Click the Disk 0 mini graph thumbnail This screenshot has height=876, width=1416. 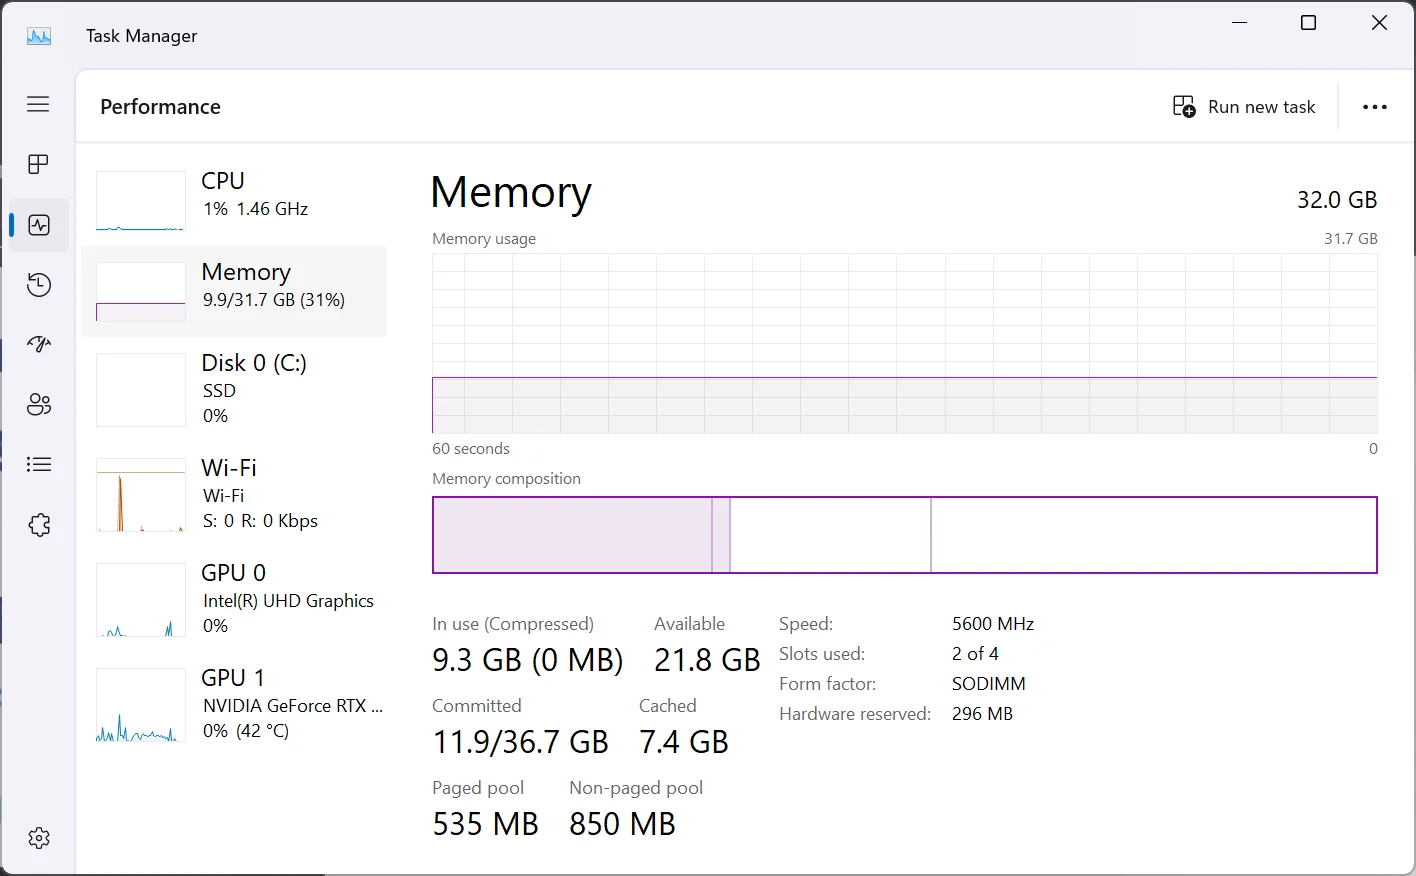[x=140, y=389]
